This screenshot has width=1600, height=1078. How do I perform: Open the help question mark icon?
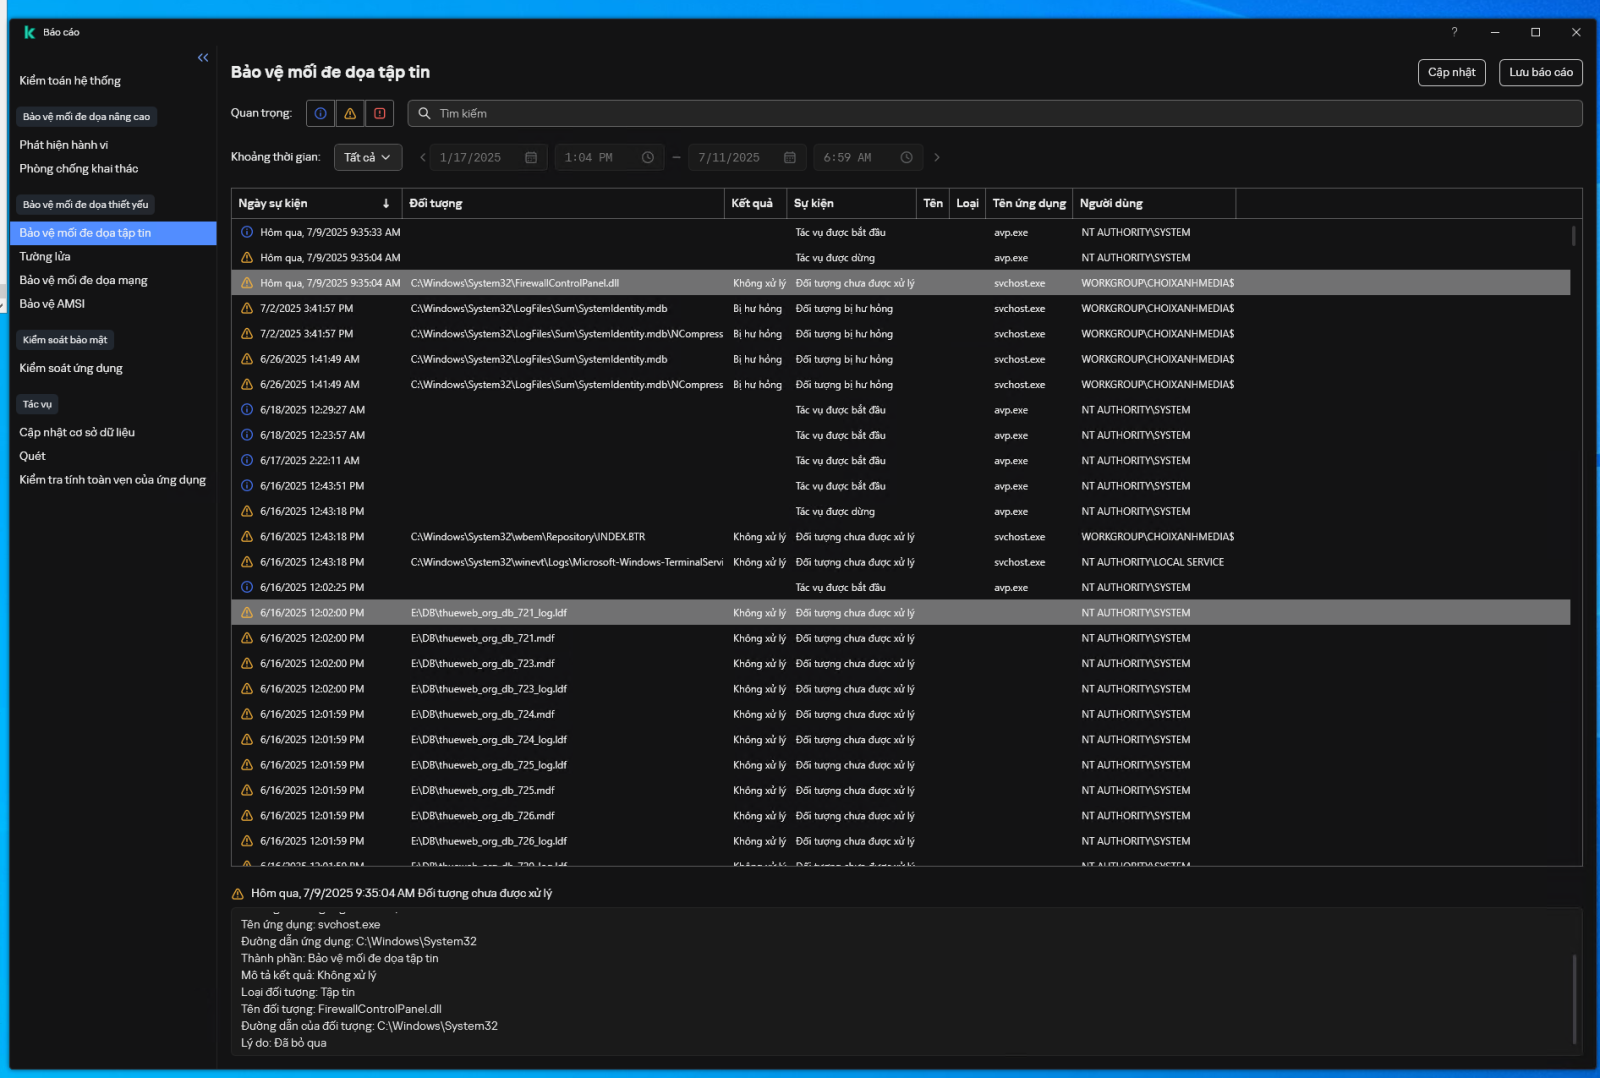click(x=1454, y=32)
